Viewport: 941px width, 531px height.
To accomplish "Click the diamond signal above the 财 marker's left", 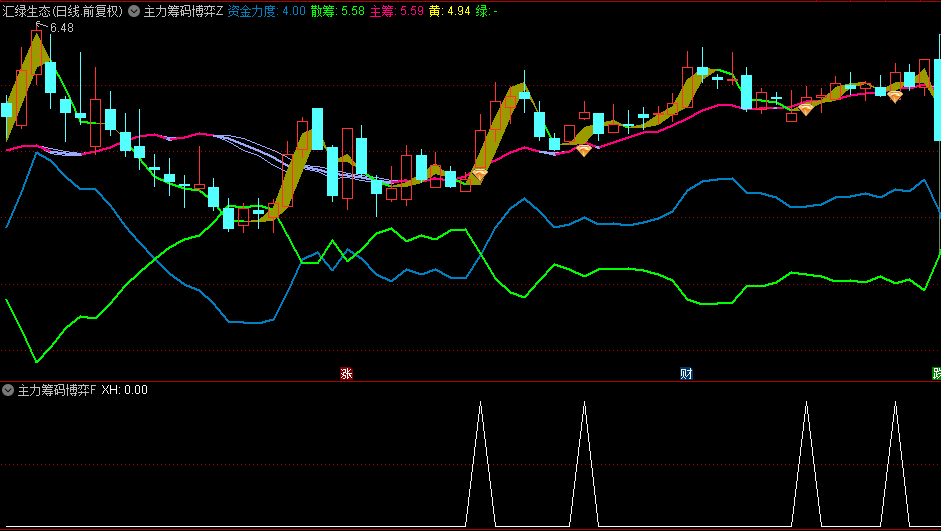I will (x=583, y=150).
